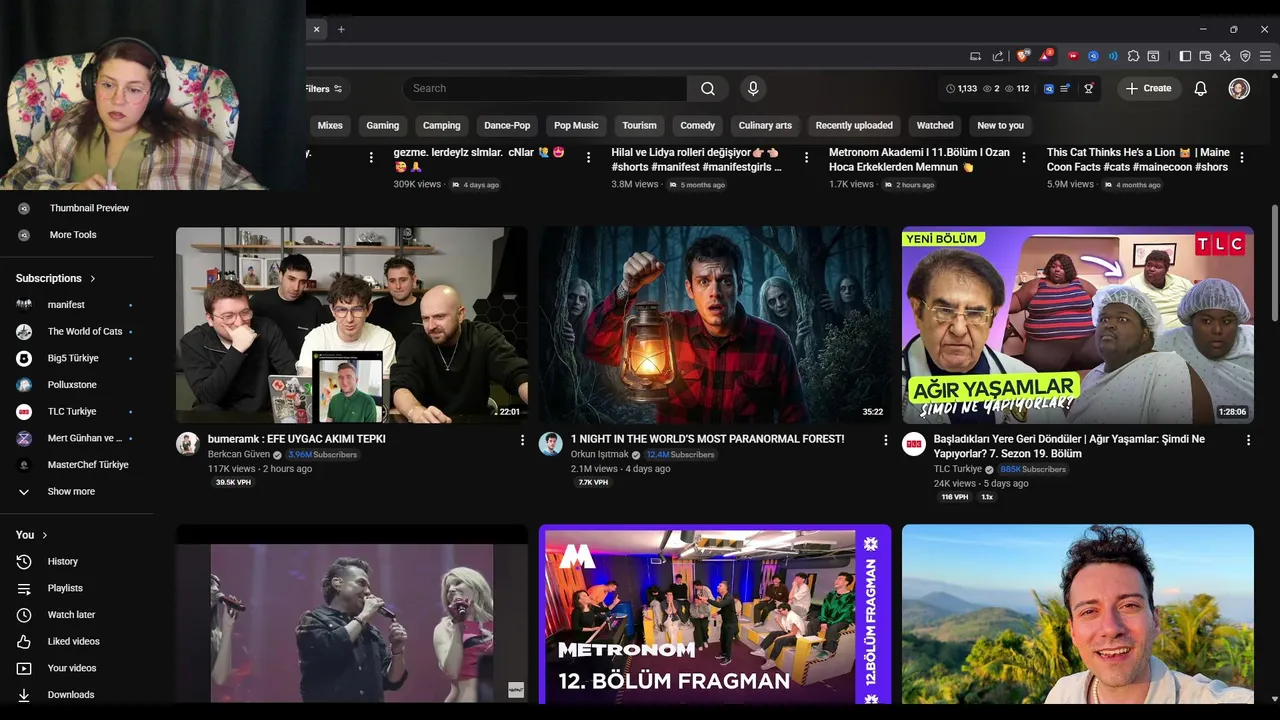The image size is (1280, 720).
Task: Click the Brave Rewards triangle icon
Action: point(1045,56)
